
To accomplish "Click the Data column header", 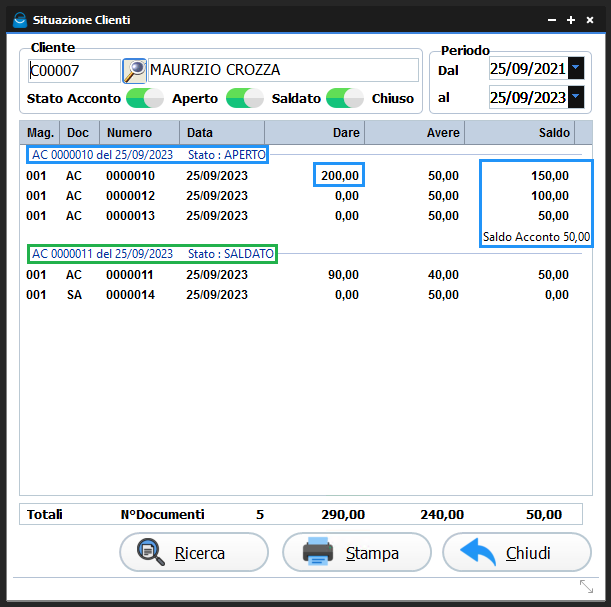I will [222, 132].
